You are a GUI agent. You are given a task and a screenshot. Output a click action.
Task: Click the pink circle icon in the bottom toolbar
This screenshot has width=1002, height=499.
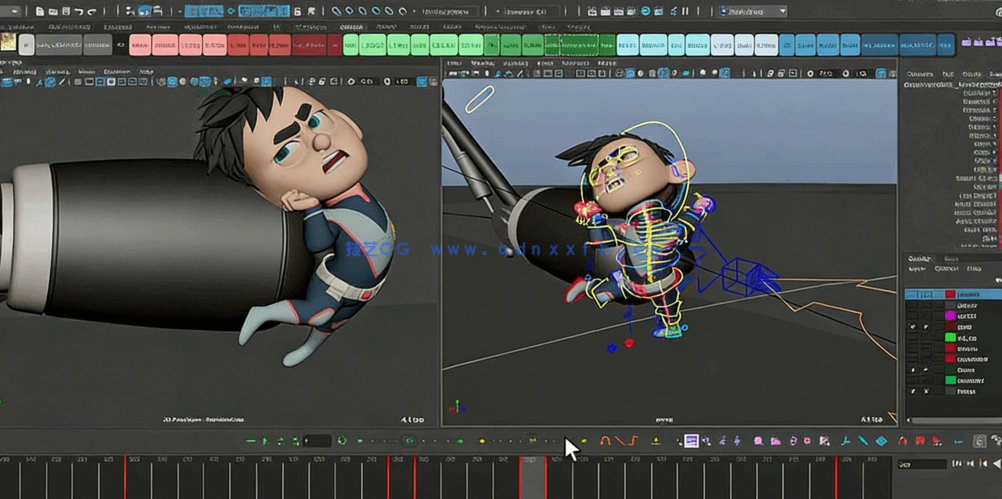[759, 441]
